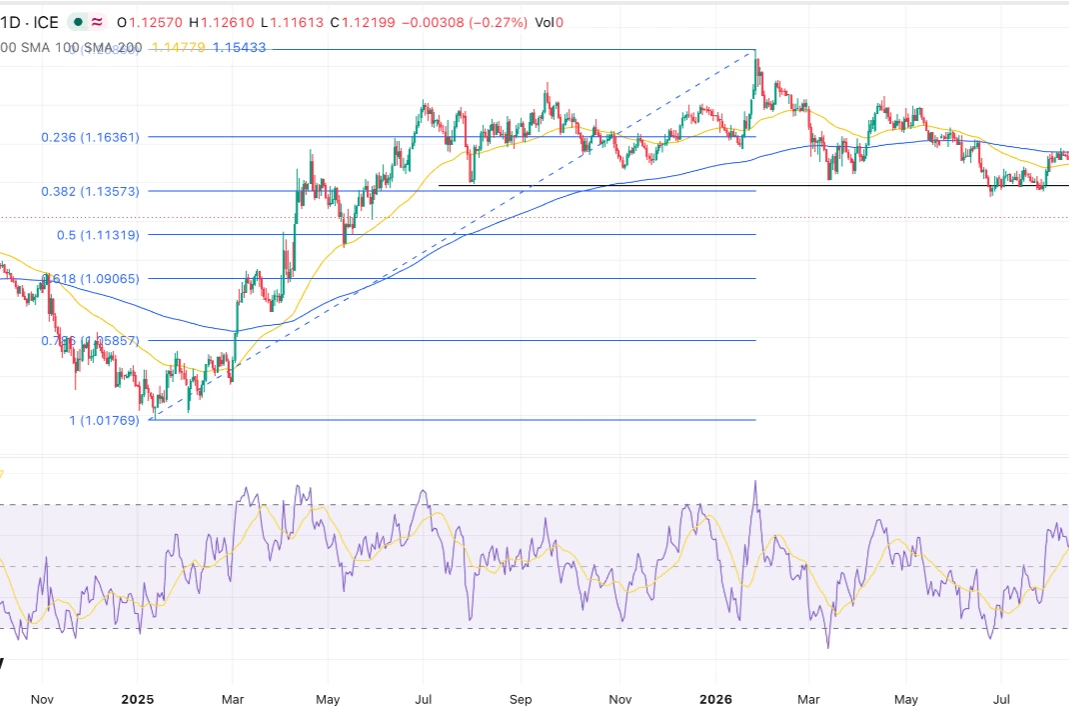Select the 0.382 (1.13573) Fibonacci level label

(x=90, y=192)
